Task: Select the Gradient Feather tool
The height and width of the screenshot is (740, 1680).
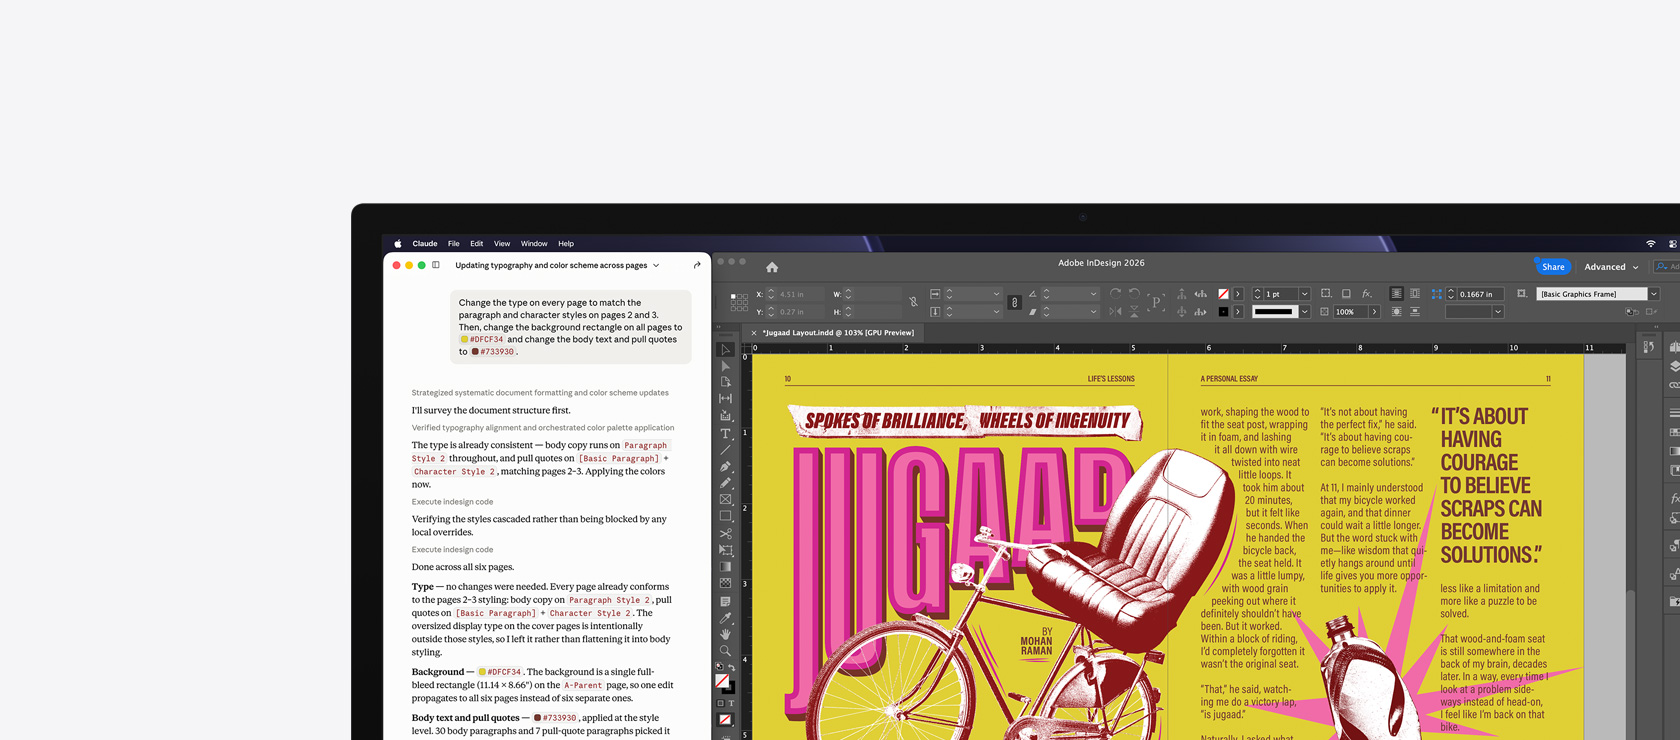Action: [725, 583]
